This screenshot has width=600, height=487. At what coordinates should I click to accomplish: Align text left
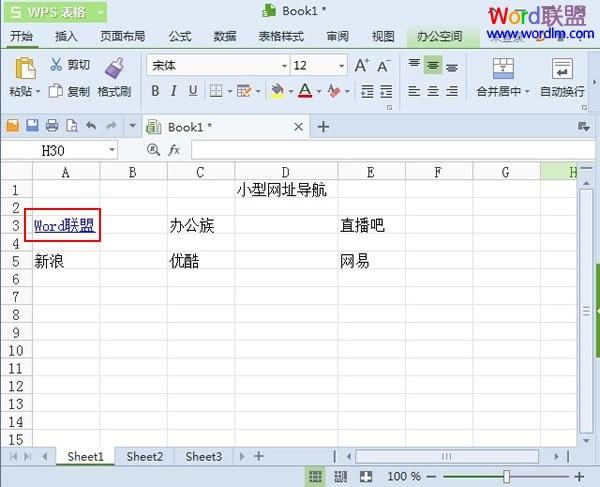click(x=414, y=91)
